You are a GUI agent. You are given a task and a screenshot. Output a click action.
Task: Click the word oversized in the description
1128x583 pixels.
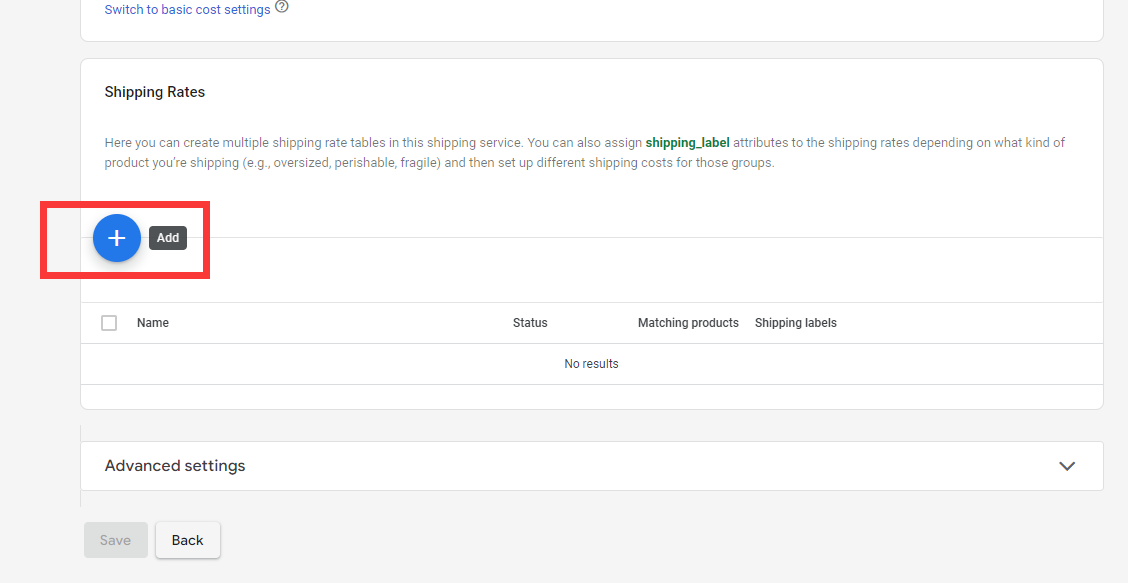(291, 163)
